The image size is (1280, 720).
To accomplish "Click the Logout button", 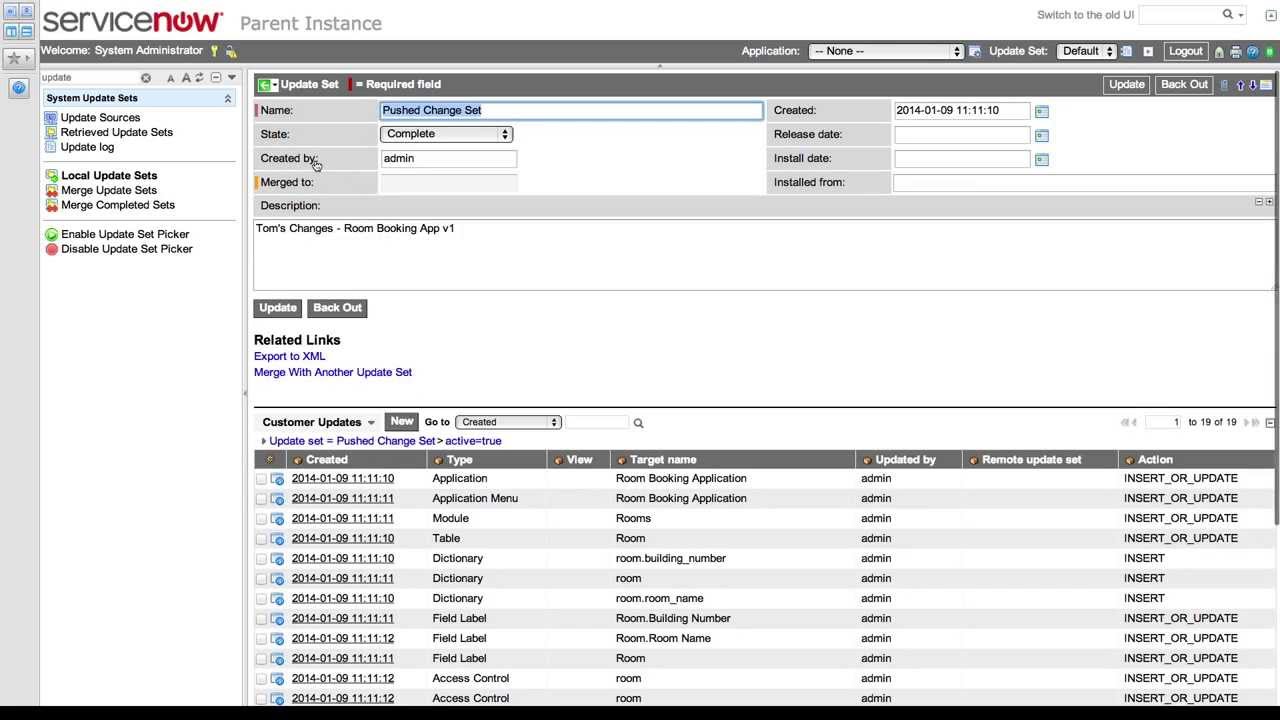I will [x=1186, y=51].
